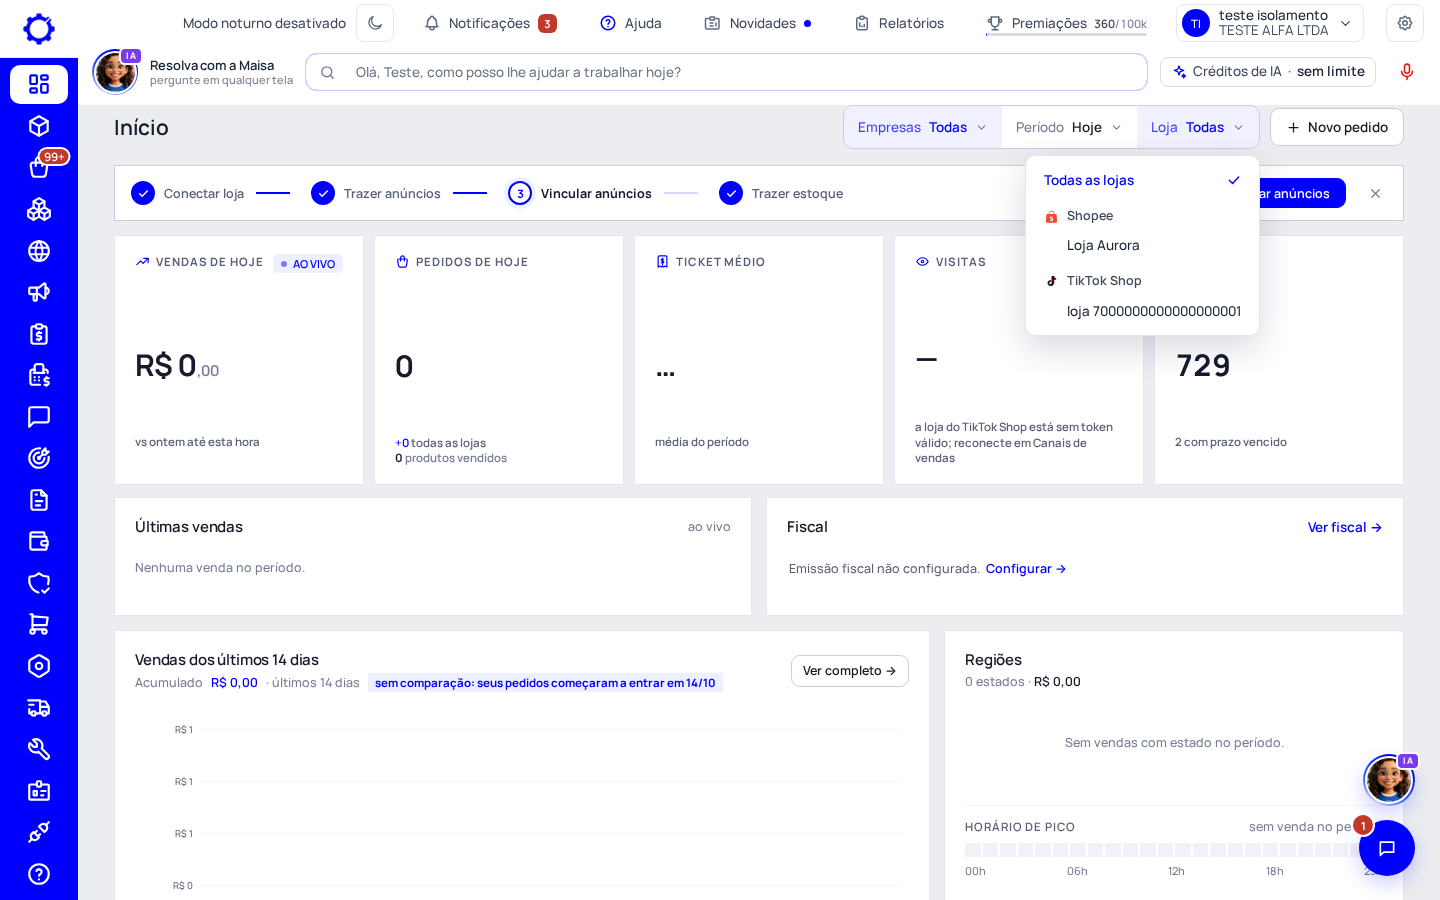Image resolution: width=1440 pixels, height=900 pixels.
Task: Open the target icon in the sidebar
Action: (x=39, y=458)
